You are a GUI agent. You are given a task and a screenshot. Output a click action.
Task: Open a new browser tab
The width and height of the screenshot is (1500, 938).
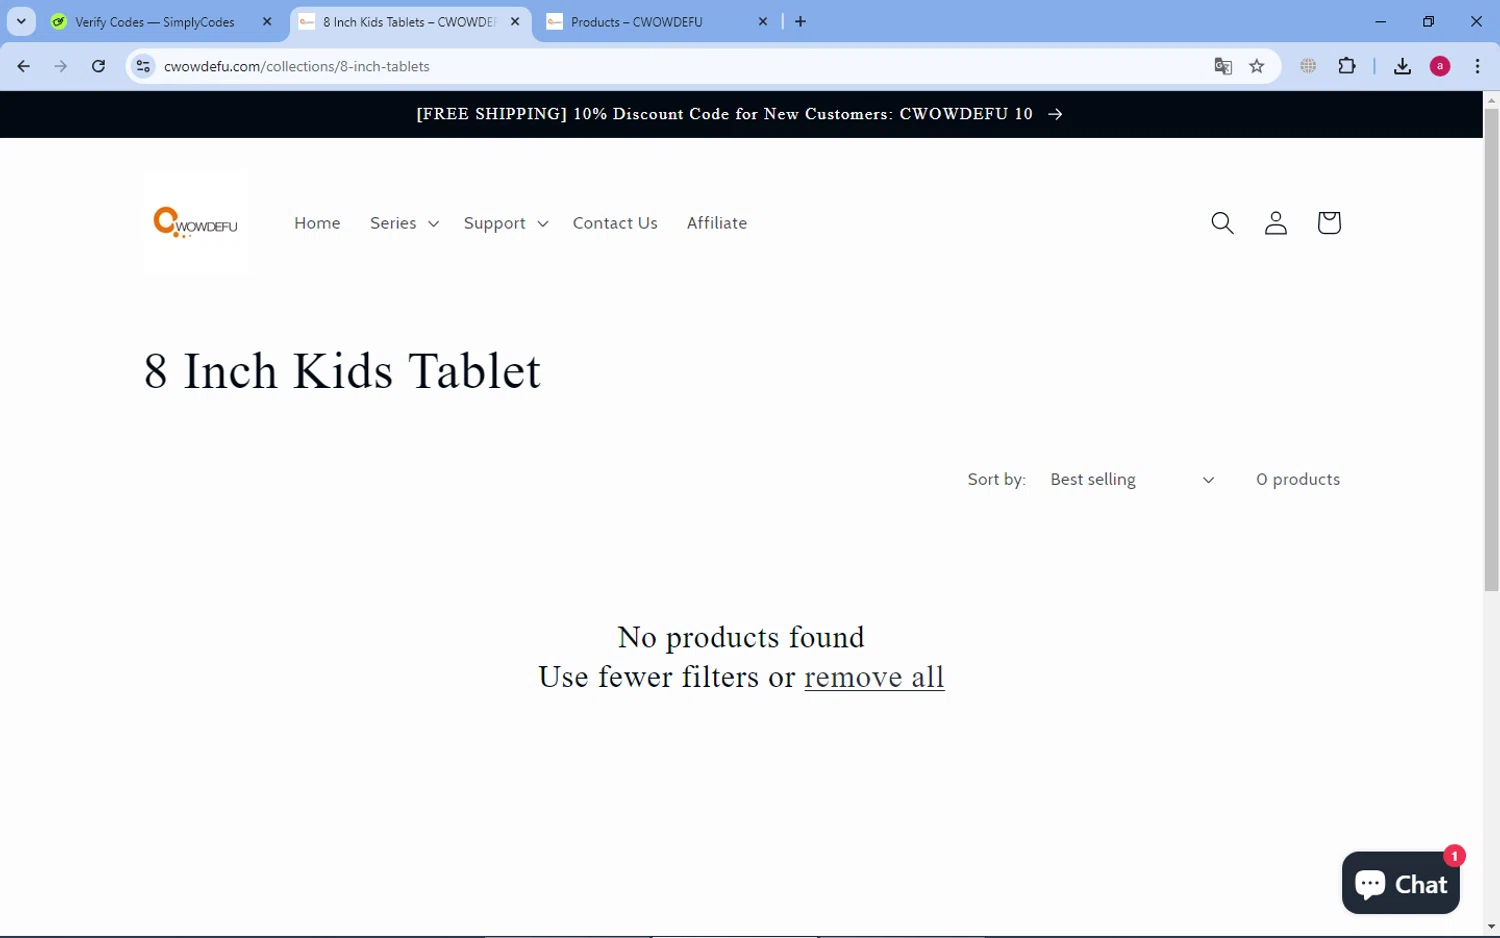800,21
